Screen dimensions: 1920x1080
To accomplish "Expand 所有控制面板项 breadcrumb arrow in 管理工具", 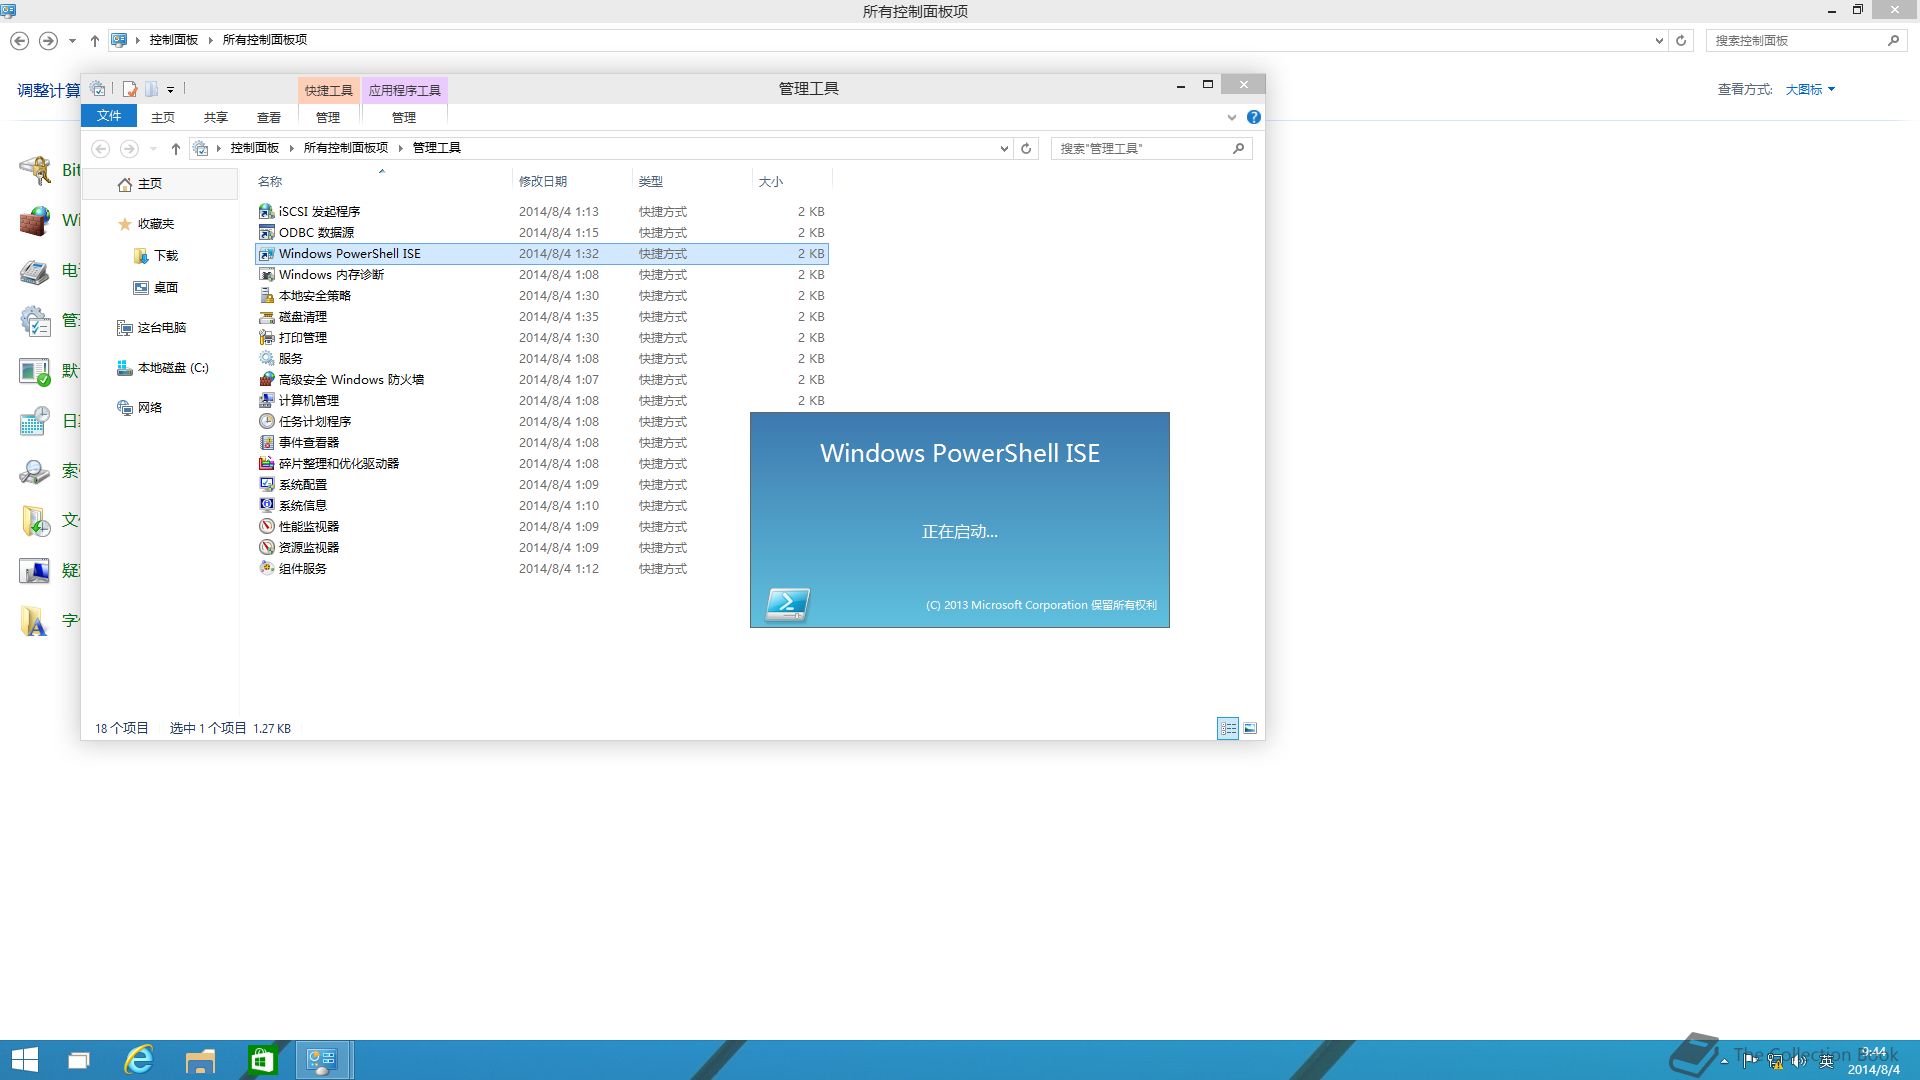I will (401, 148).
